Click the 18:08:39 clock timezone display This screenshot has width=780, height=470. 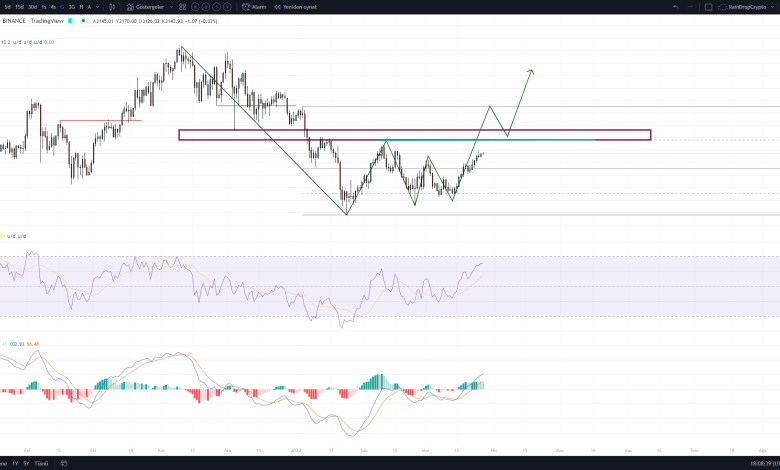pyautogui.click(x=765, y=464)
